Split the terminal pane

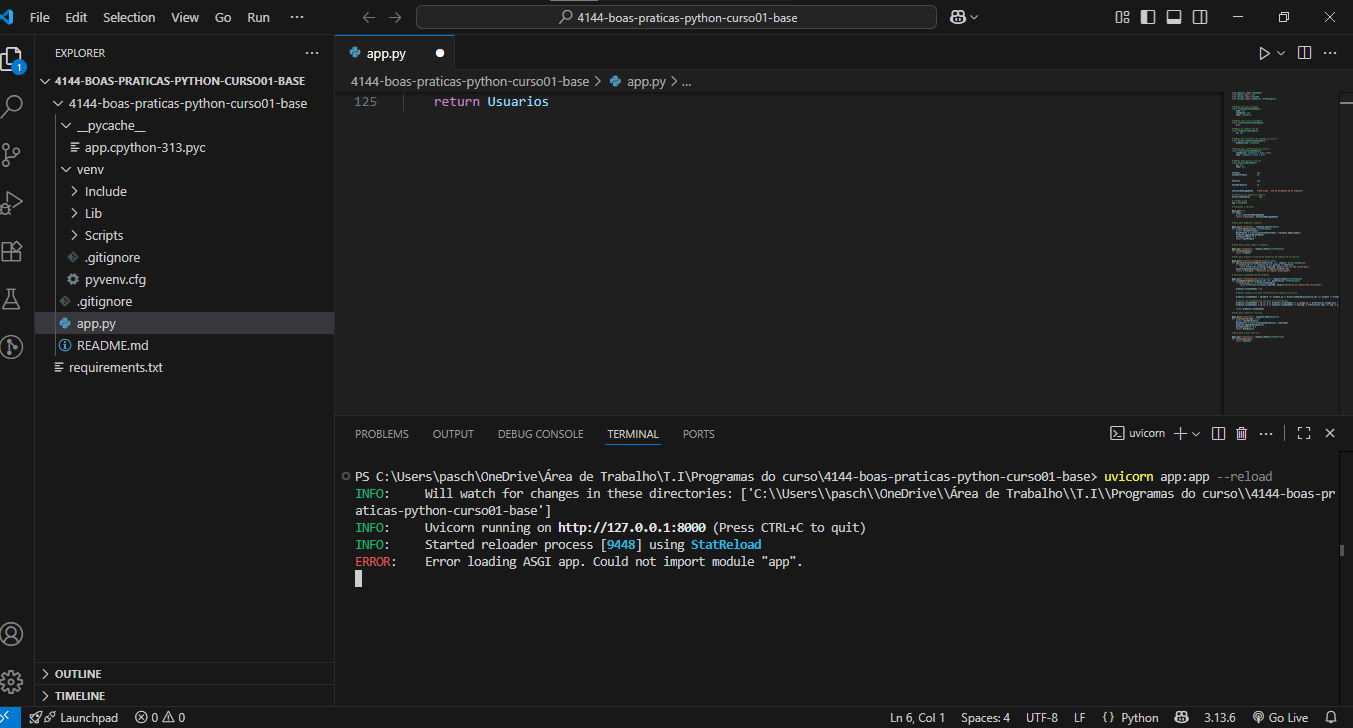(x=1218, y=433)
